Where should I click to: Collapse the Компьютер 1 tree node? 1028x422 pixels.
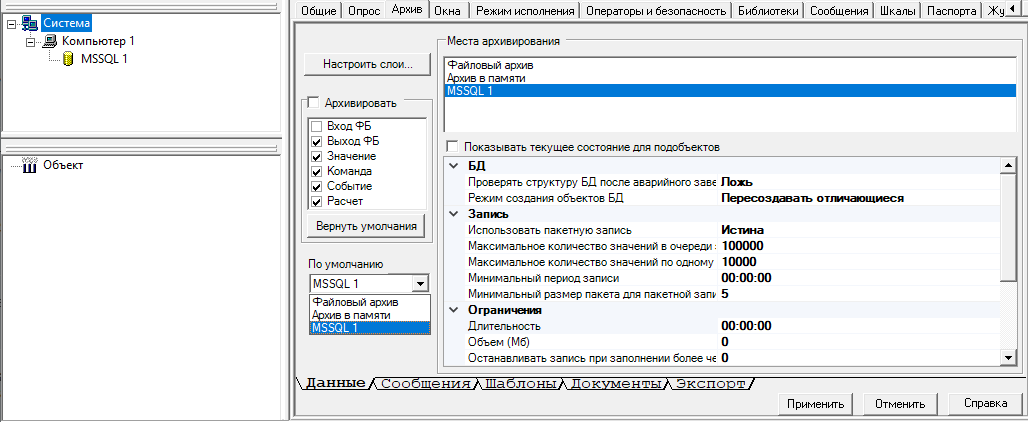click(x=30, y=42)
